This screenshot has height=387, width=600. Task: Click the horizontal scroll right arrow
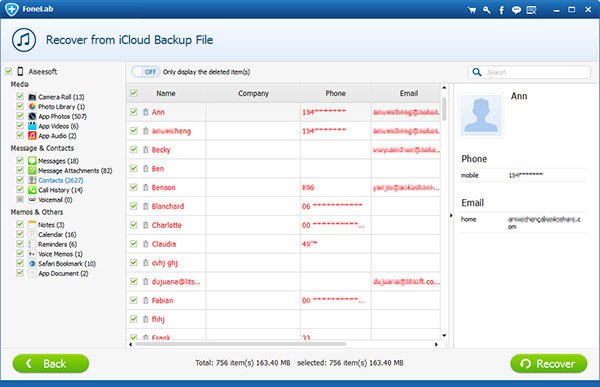436,344
